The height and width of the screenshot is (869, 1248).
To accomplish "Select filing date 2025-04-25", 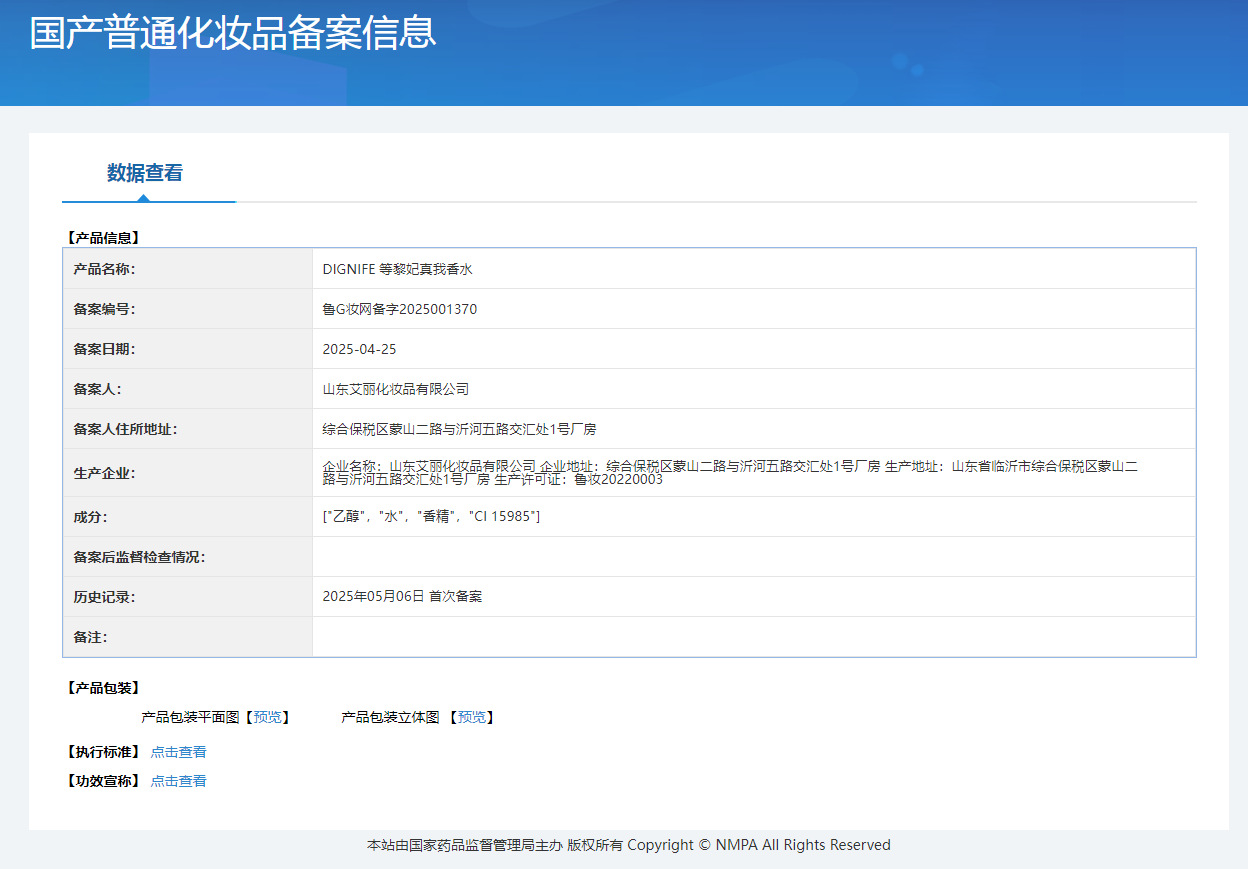I will coord(360,349).
